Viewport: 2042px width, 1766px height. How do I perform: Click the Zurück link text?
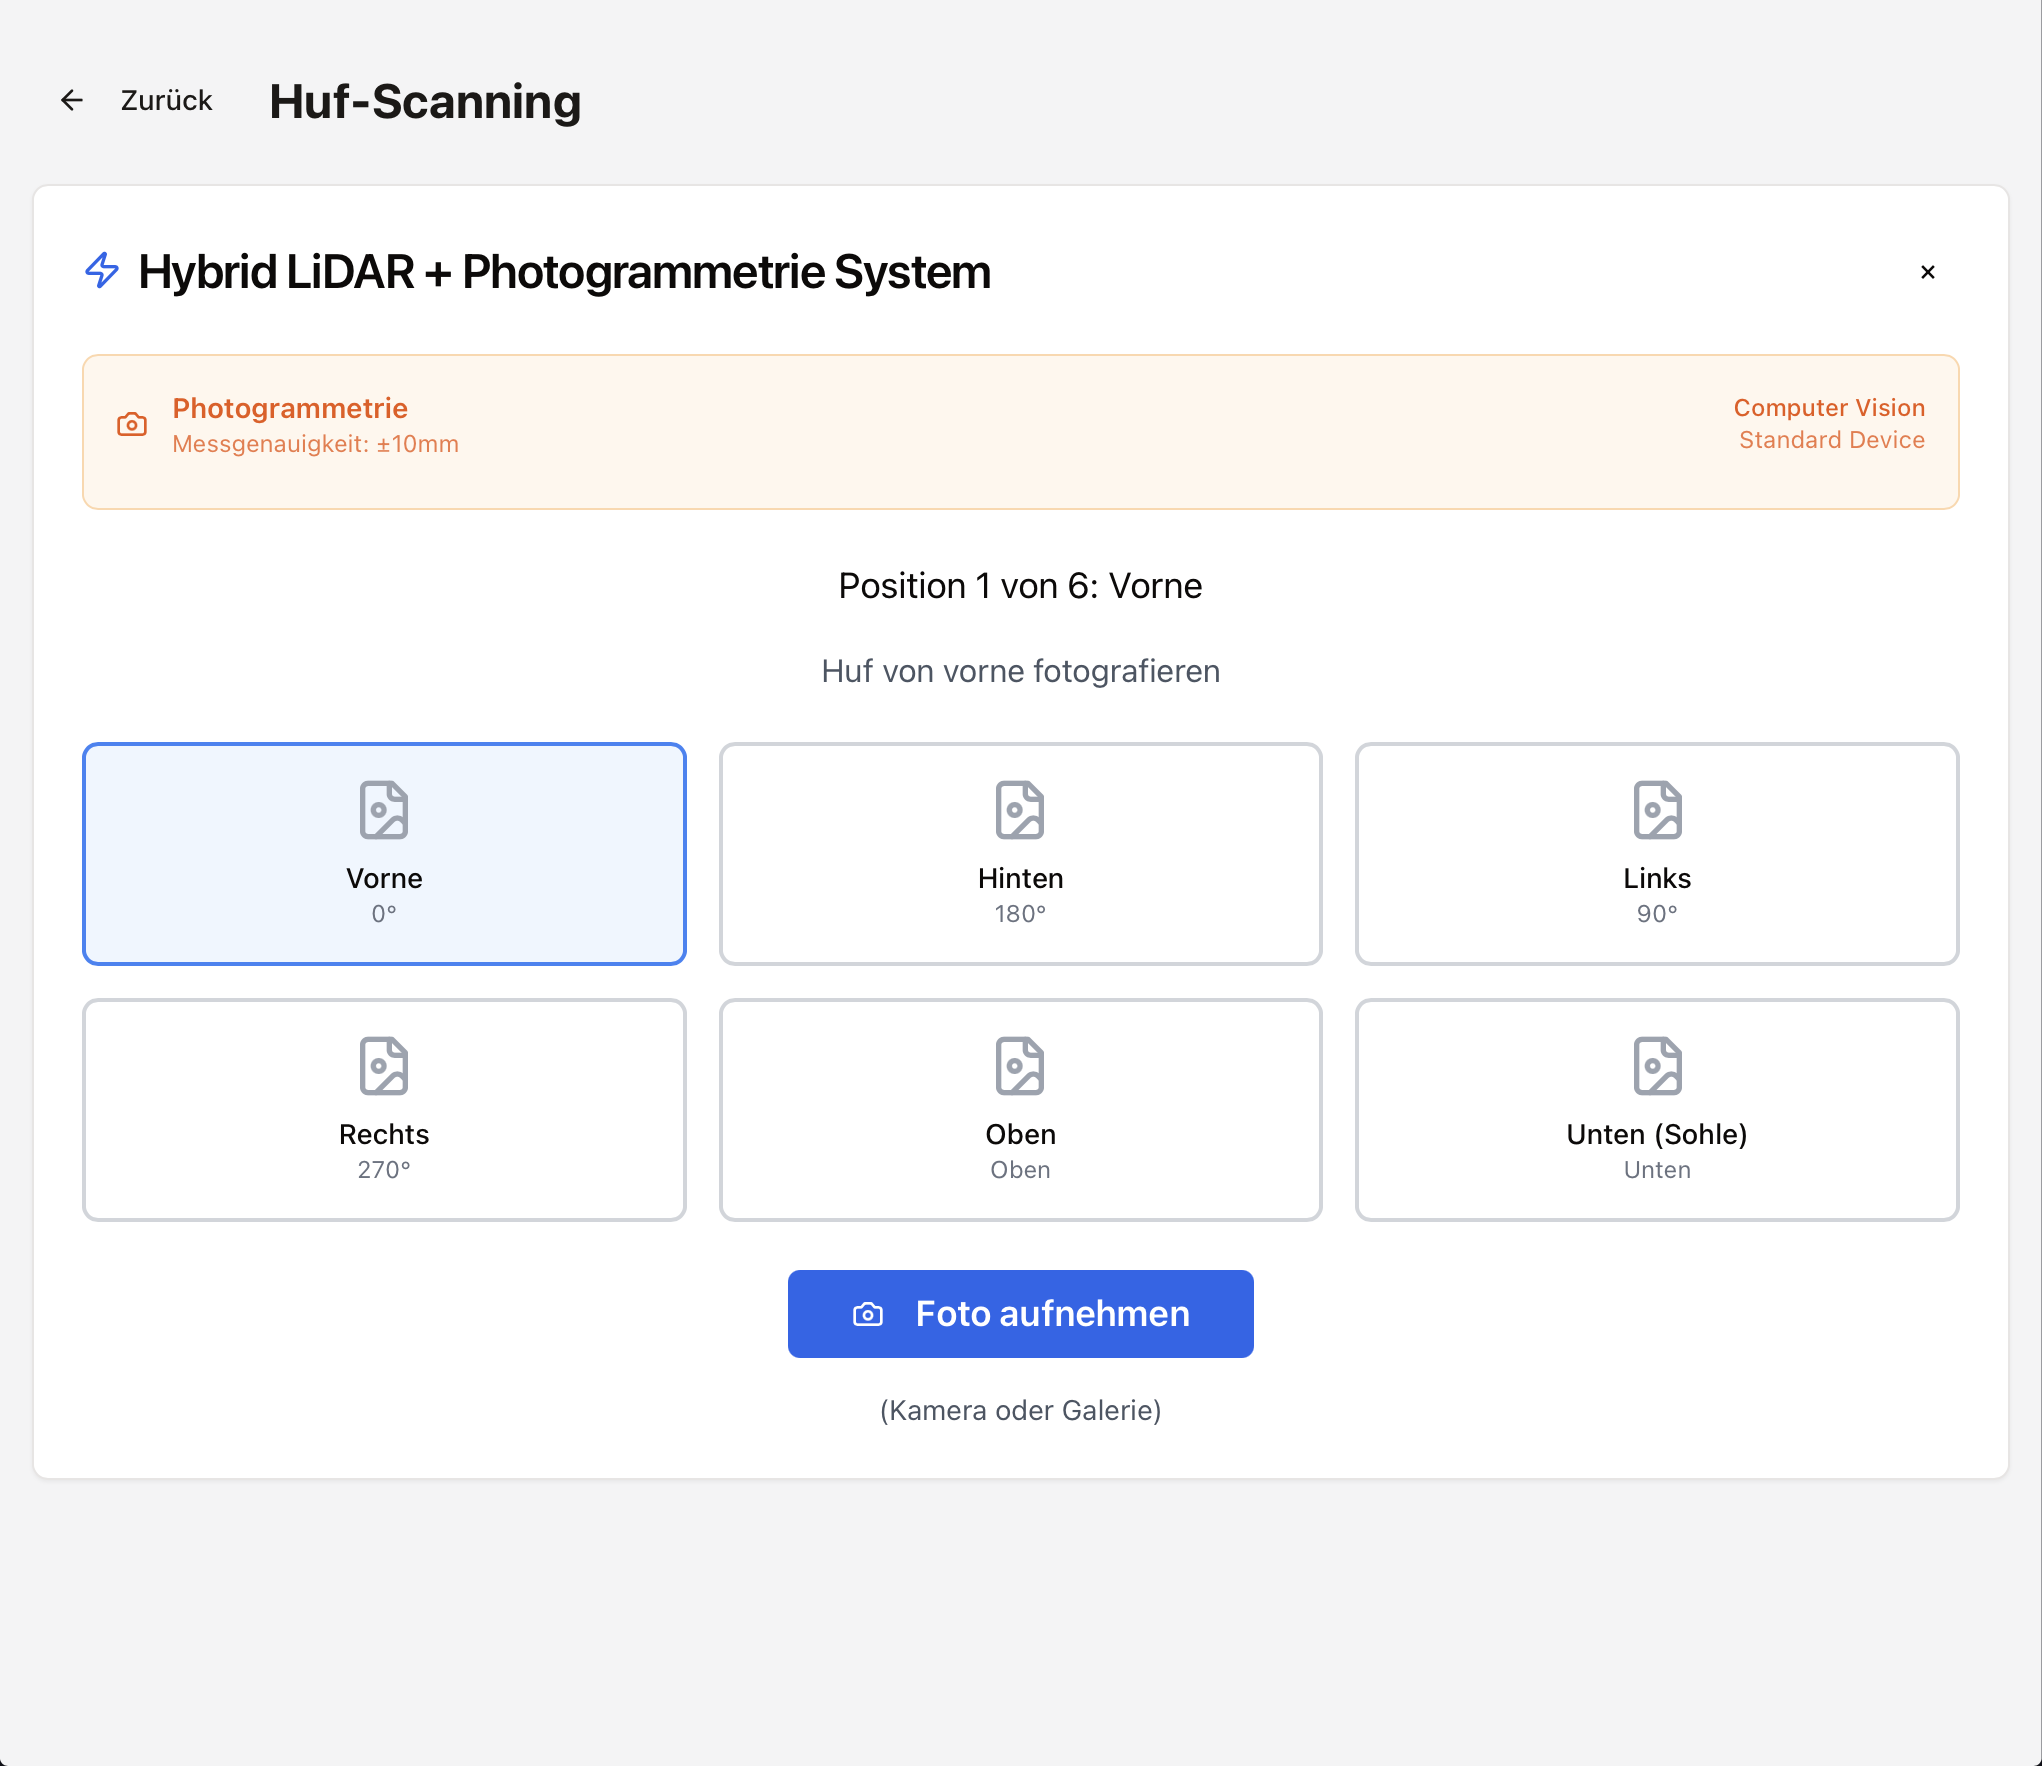coord(166,100)
